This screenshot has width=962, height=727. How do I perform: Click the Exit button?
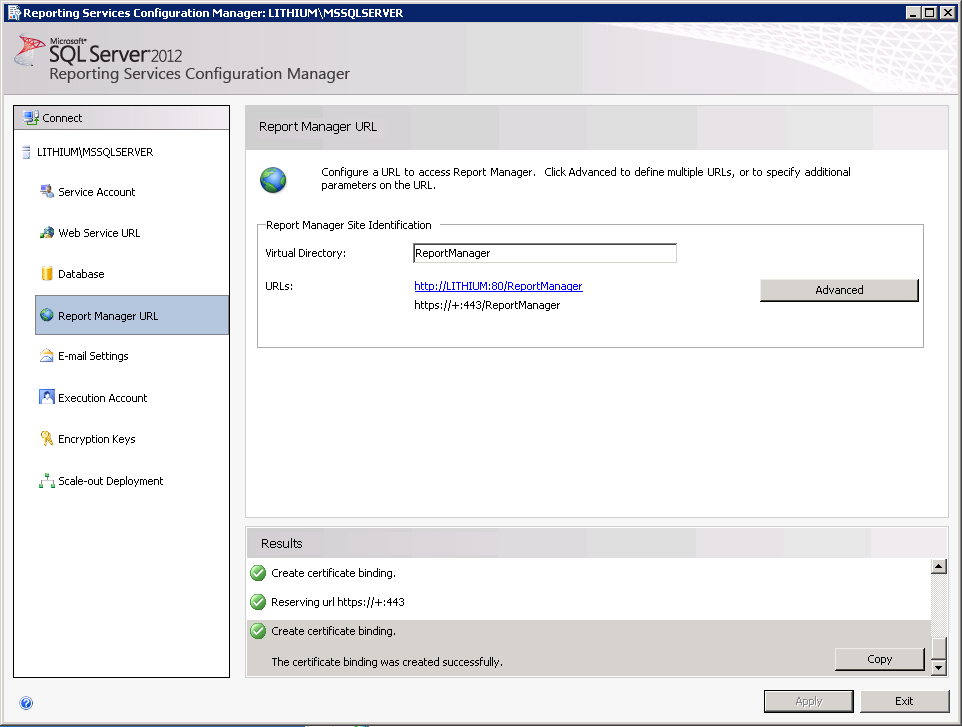click(904, 701)
